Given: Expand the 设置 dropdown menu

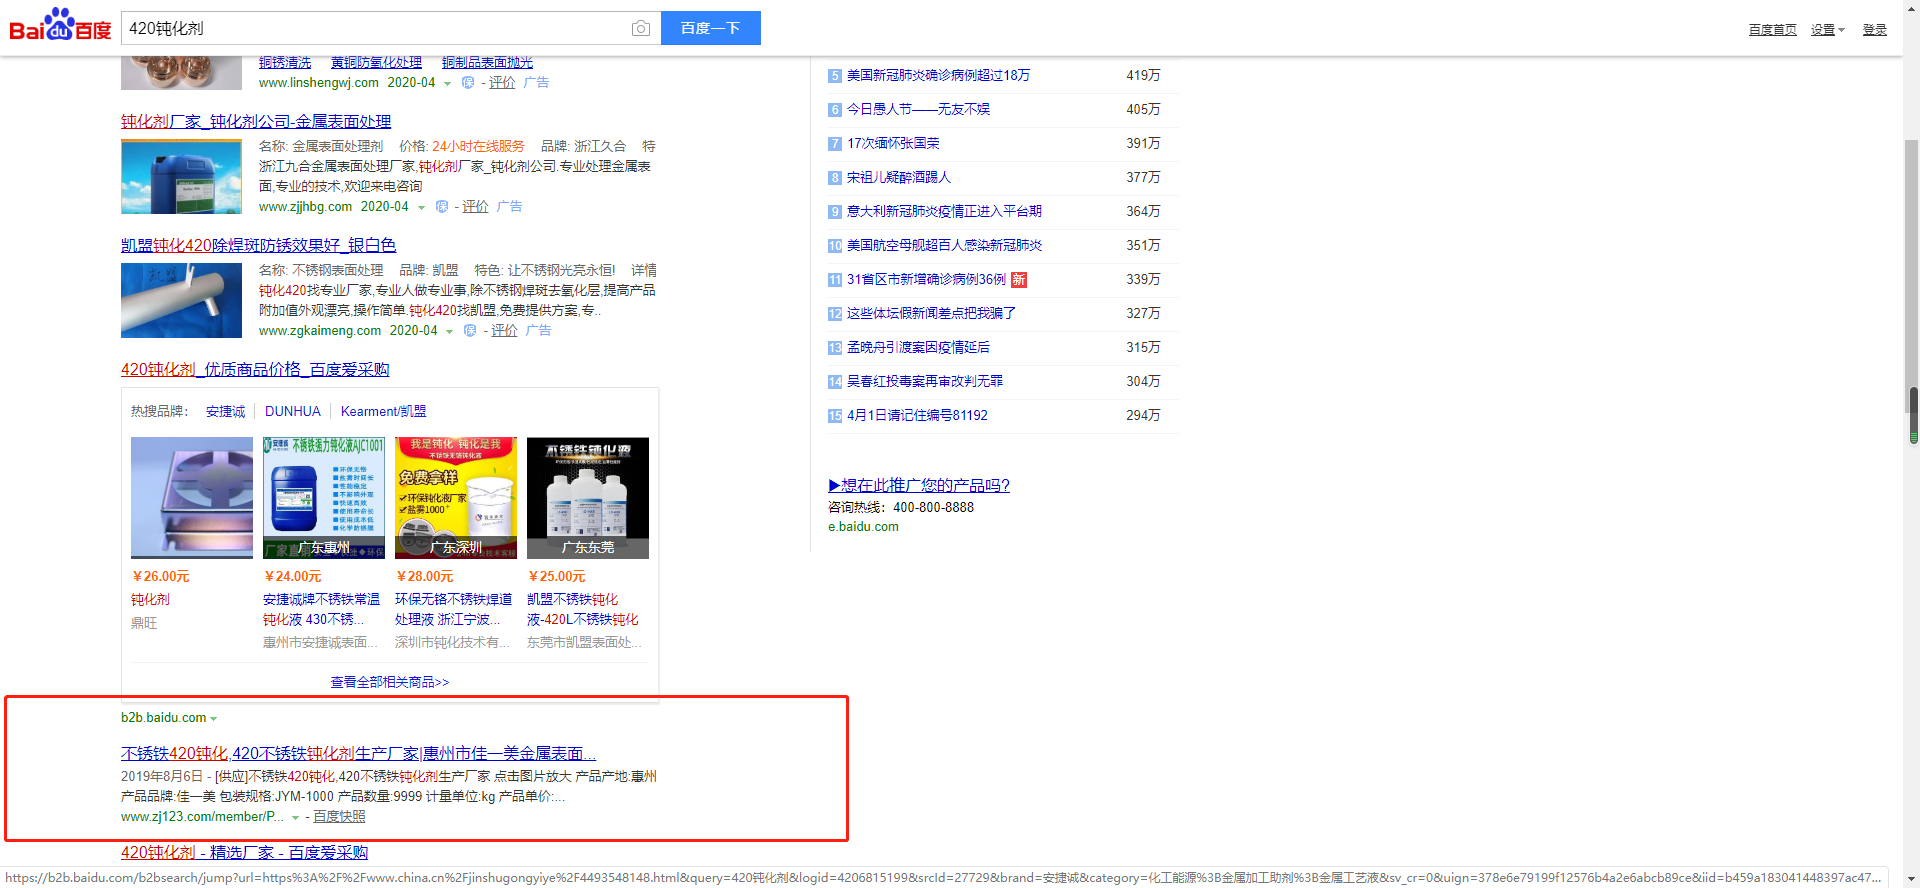Looking at the screenshot, I should [x=1827, y=30].
